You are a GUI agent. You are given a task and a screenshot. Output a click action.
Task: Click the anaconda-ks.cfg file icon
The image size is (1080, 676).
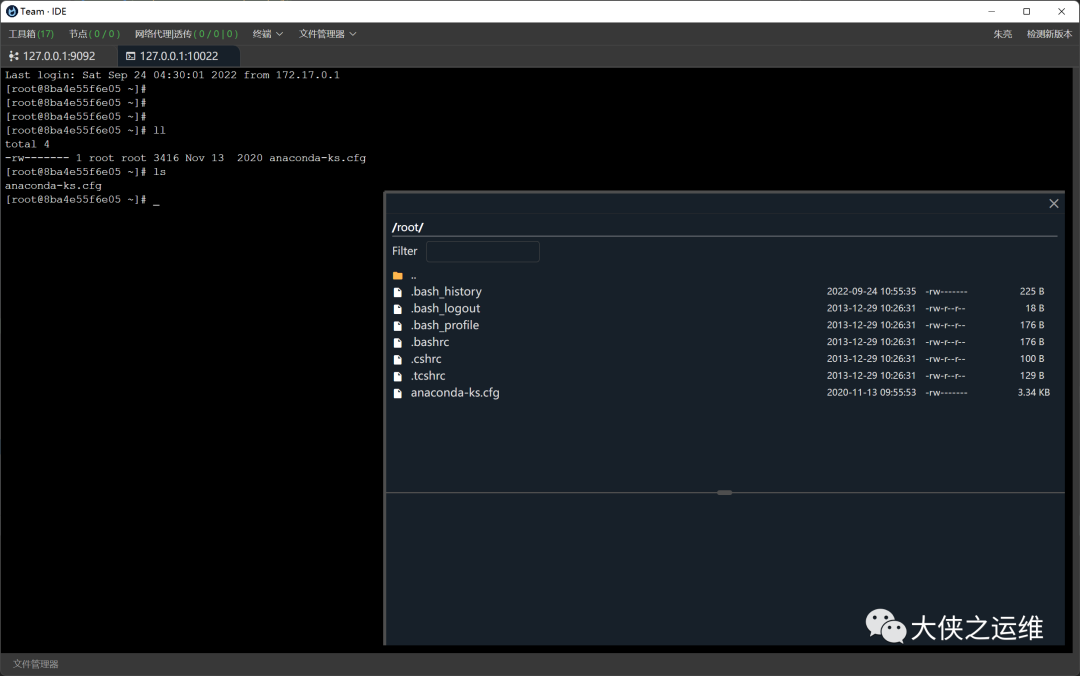click(397, 393)
